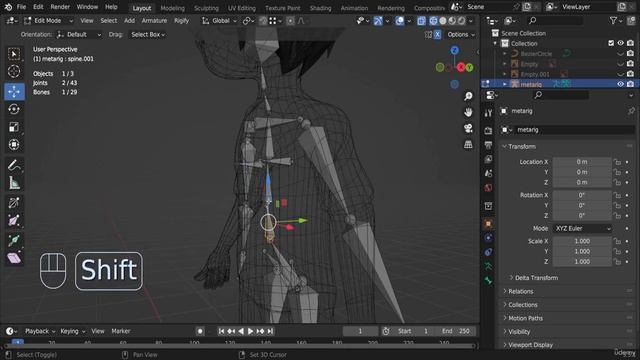640x360 pixels.
Task: Toggle visibility eye of metarig object
Action: coord(620,84)
